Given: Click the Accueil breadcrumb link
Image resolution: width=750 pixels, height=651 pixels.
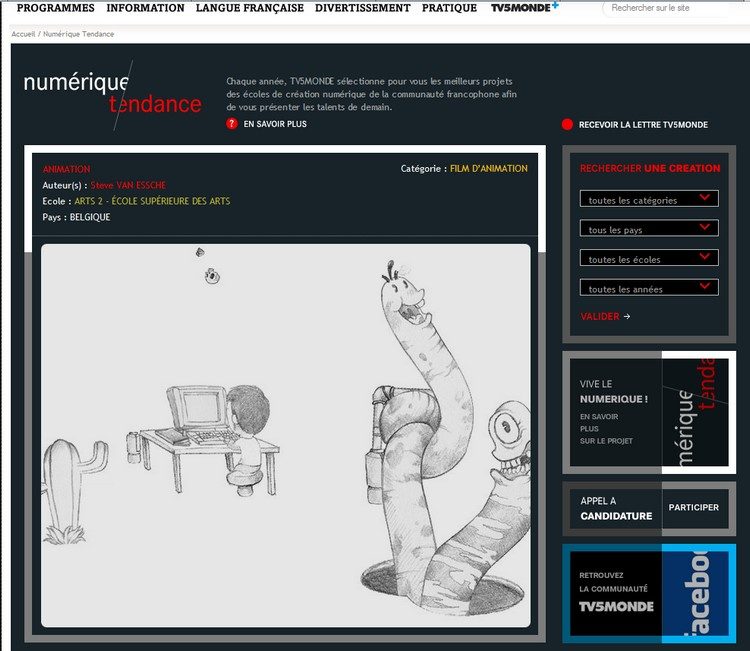Looking at the screenshot, I should [x=22, y=34].
